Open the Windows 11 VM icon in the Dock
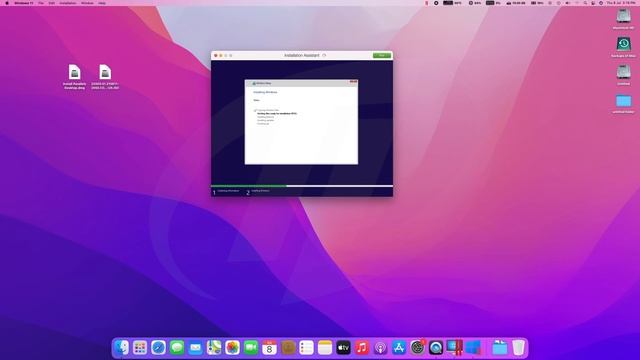640x360 pixels. click(473, 348)
